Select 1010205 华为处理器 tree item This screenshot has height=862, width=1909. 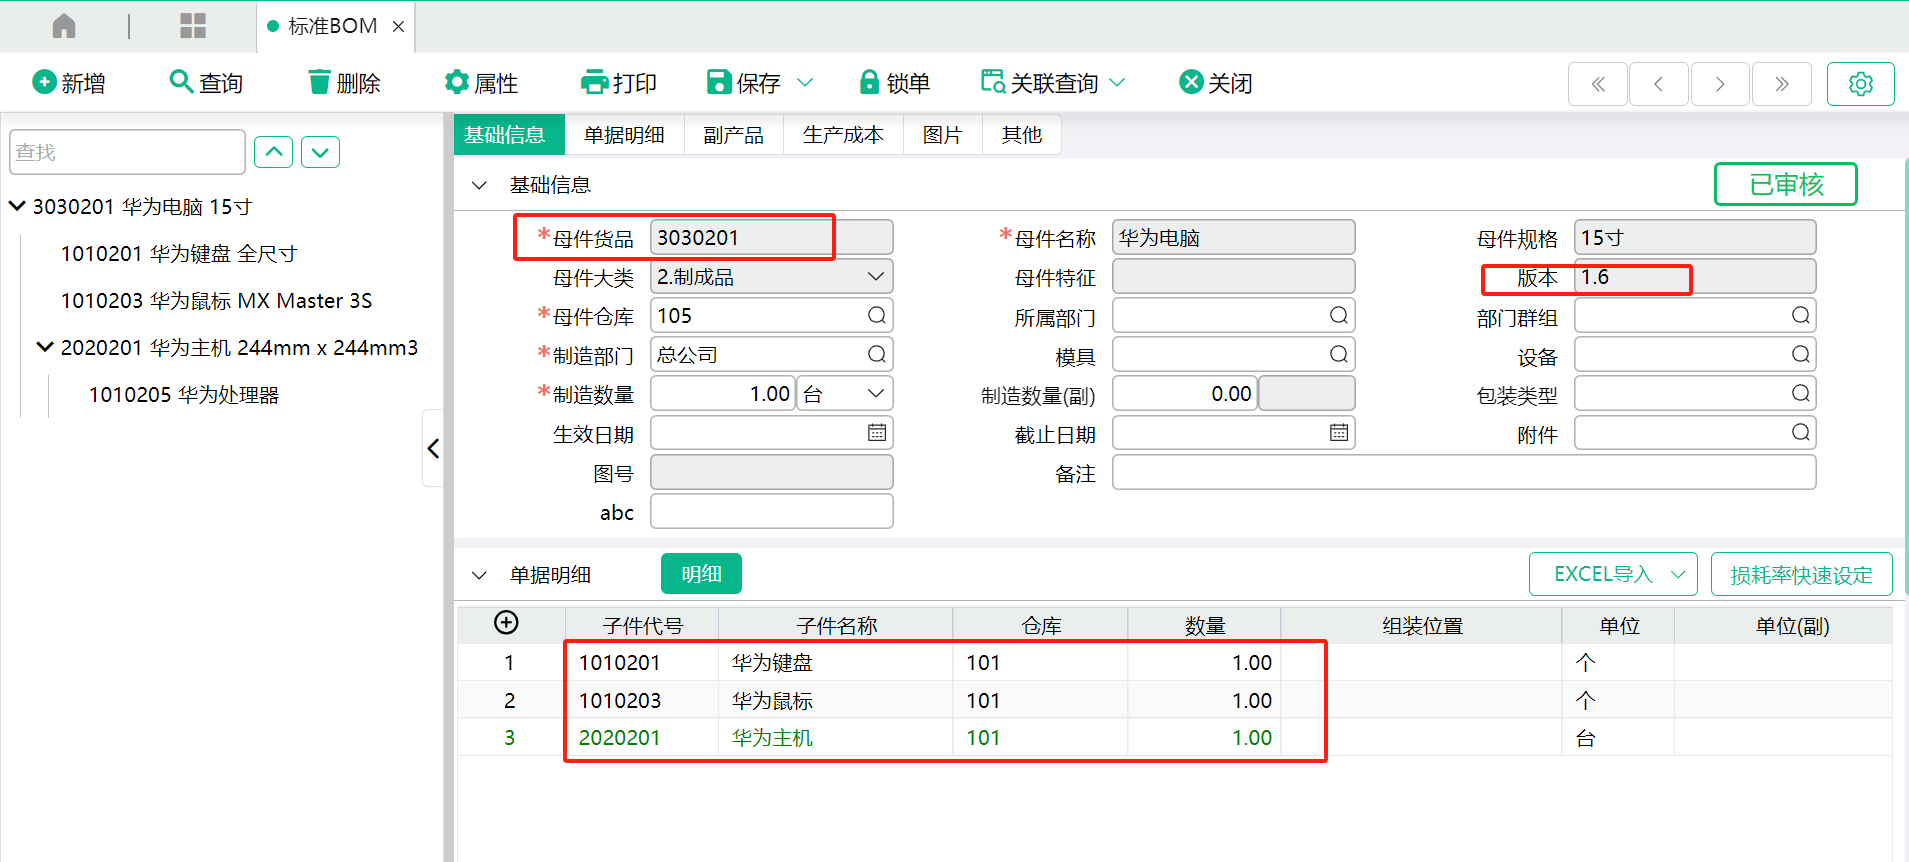pos(184,395)
